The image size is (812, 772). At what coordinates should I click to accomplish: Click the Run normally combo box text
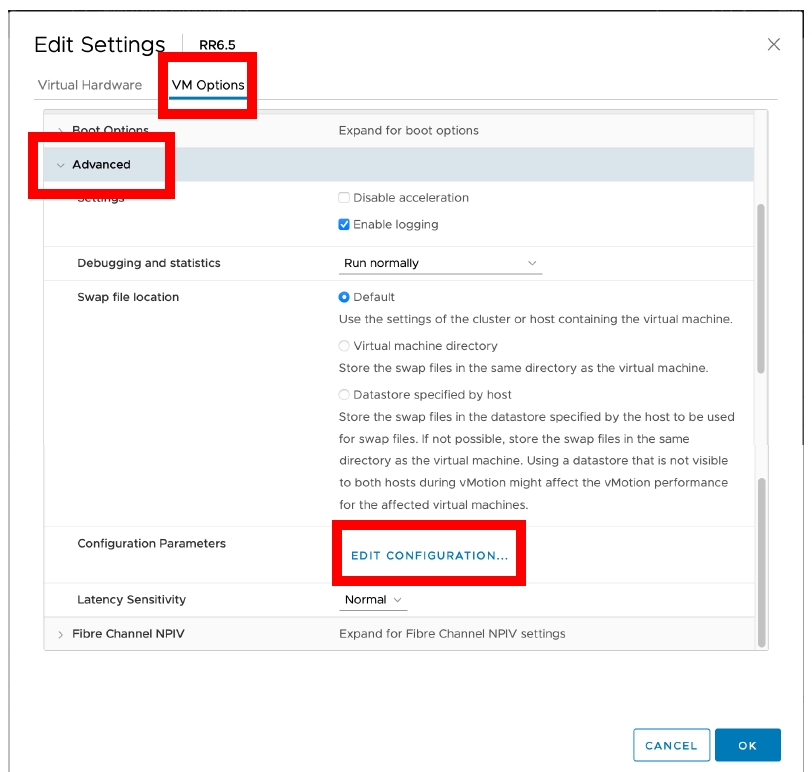pos(381,263)
